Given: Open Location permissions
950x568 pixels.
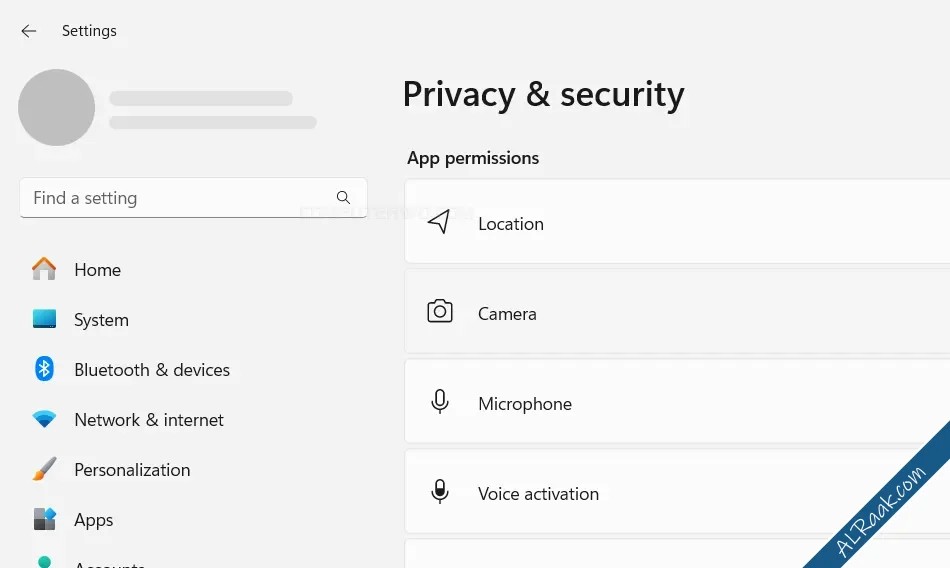Looking at the screenshot, I should [x=677, y=221].
